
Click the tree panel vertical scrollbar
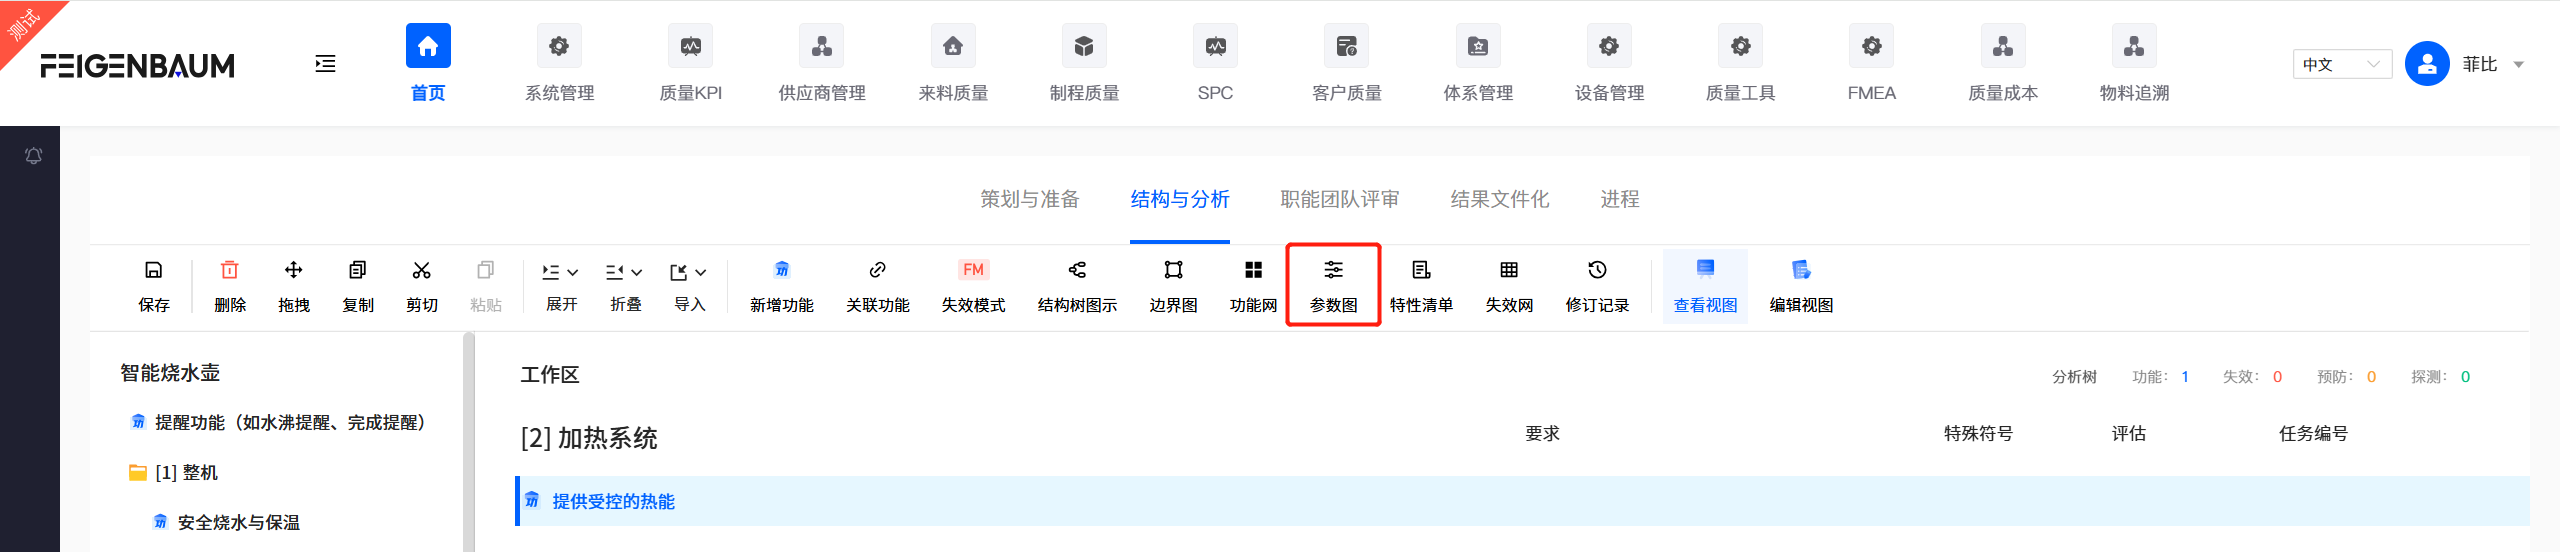point(468,442)
